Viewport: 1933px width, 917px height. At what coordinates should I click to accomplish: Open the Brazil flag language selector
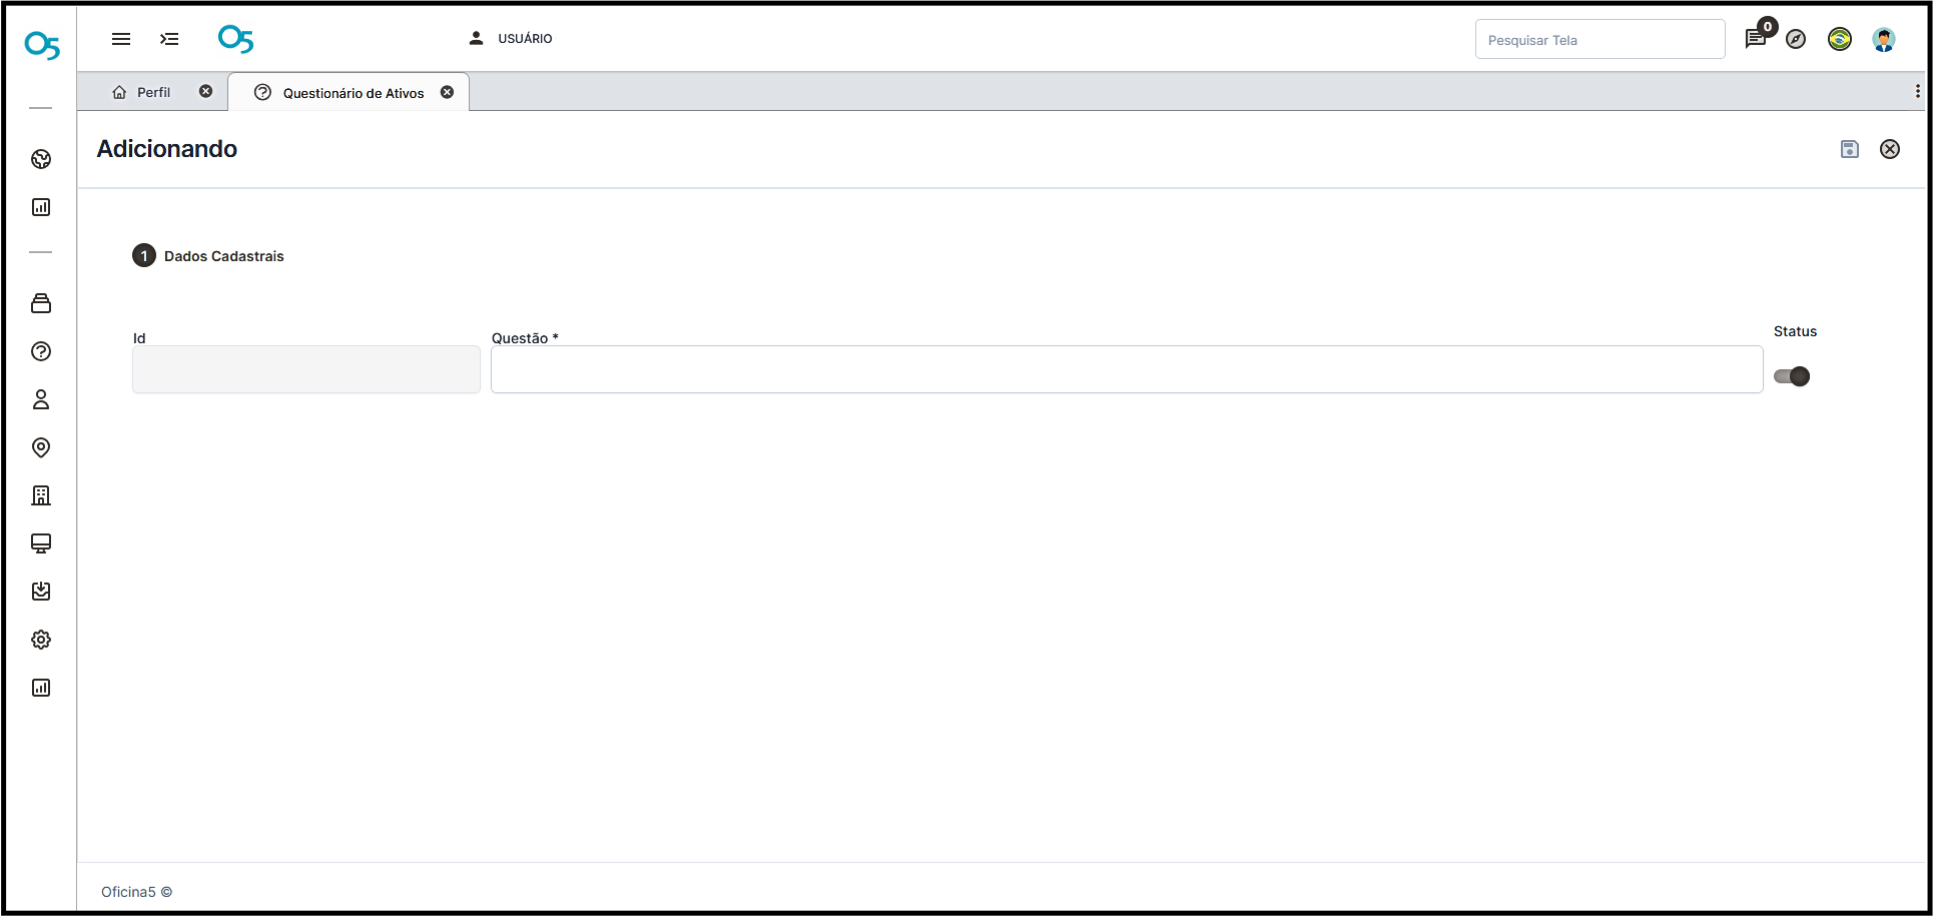coord(1839,39)
